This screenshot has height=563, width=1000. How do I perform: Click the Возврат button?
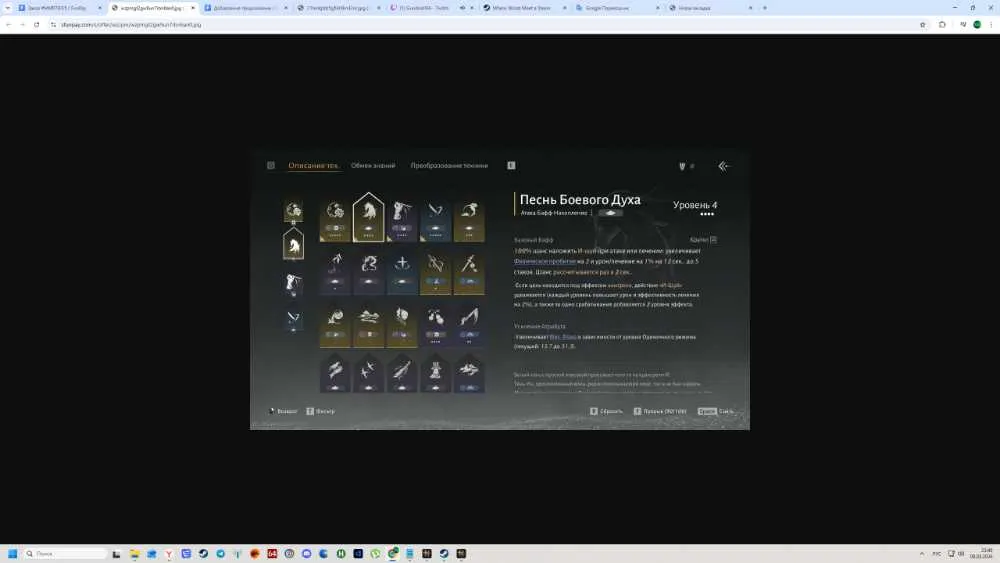[283, 411]
